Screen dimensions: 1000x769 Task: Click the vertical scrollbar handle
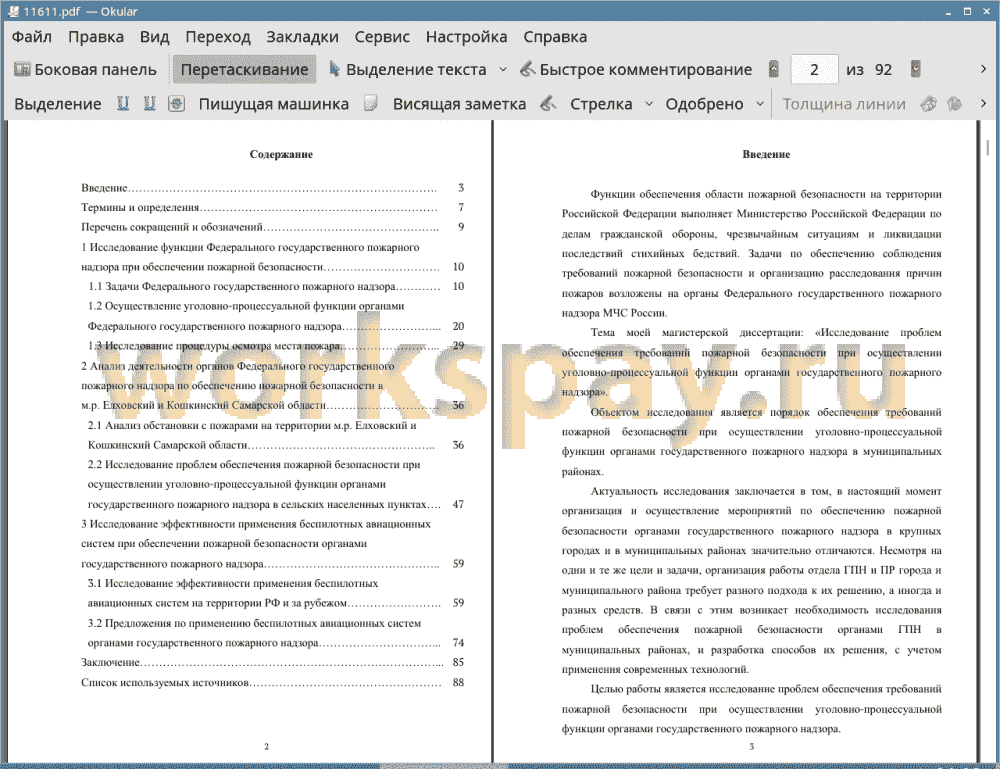987,147
